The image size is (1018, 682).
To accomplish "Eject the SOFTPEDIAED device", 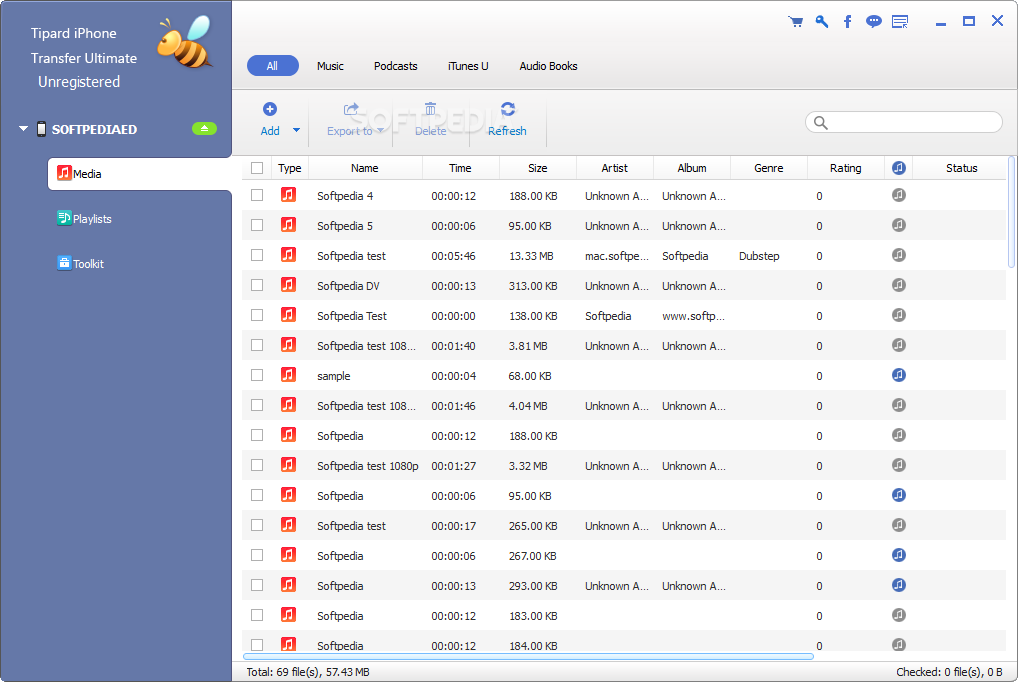I will click(x=205, y=129).
